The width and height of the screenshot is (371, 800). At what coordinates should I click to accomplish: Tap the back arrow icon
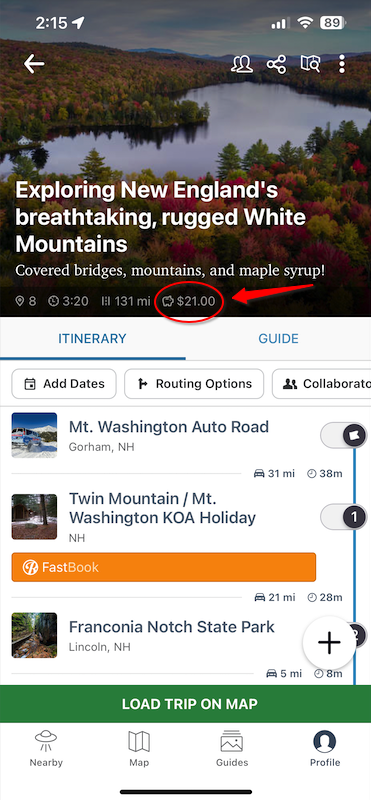tap(34, 64)
